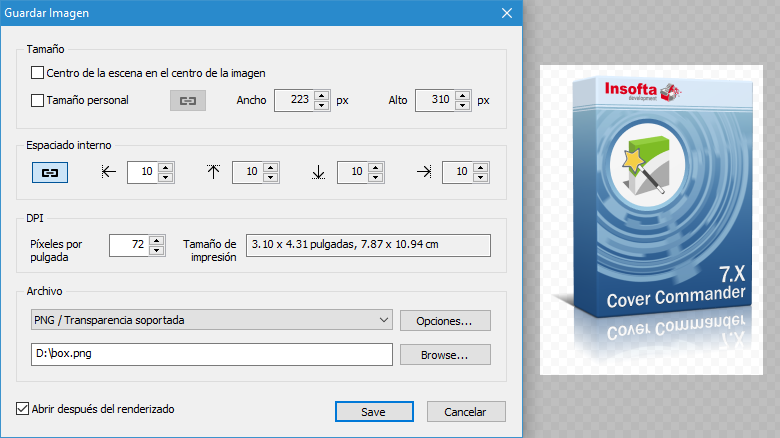Decrease right padding with down arrow
The width and height of the screenshot is (780, 438).
[481, 178]
